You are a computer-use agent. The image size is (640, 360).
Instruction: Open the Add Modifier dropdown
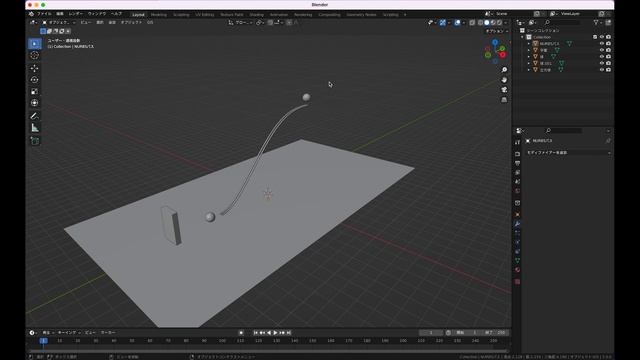click(568, 152)
